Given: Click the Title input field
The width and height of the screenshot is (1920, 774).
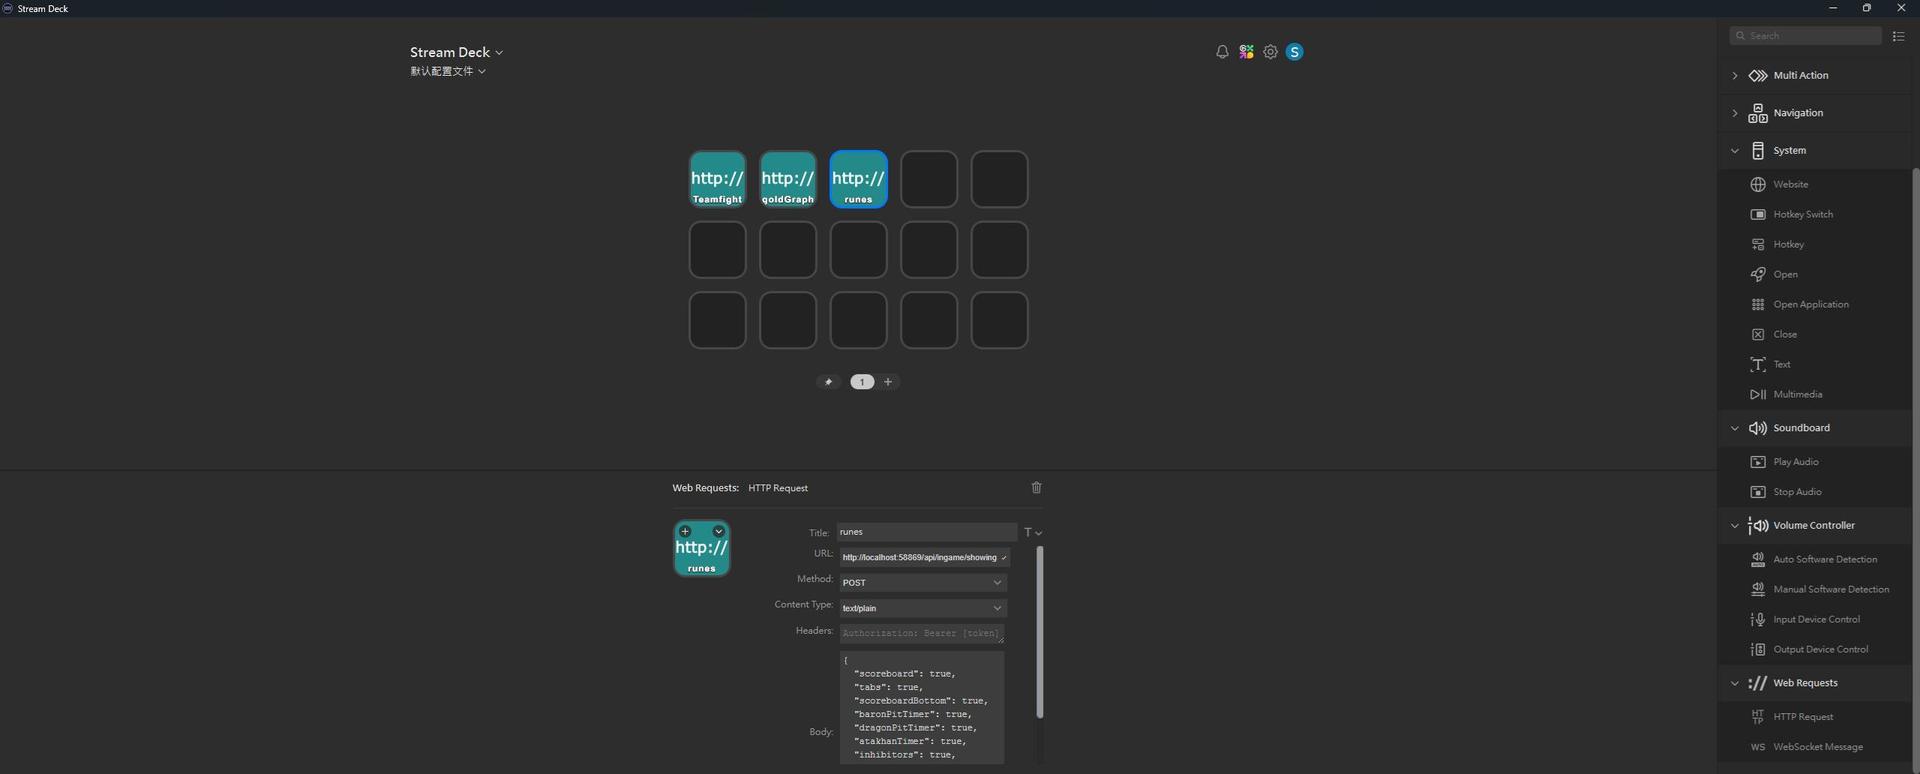Looking at the screenshot, I should click(926, 532).
